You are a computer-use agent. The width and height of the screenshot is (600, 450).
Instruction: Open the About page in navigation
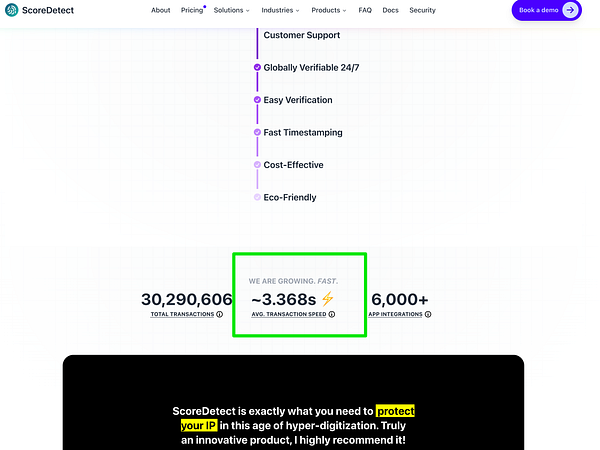pyautogui.click(x=160, y=10)
